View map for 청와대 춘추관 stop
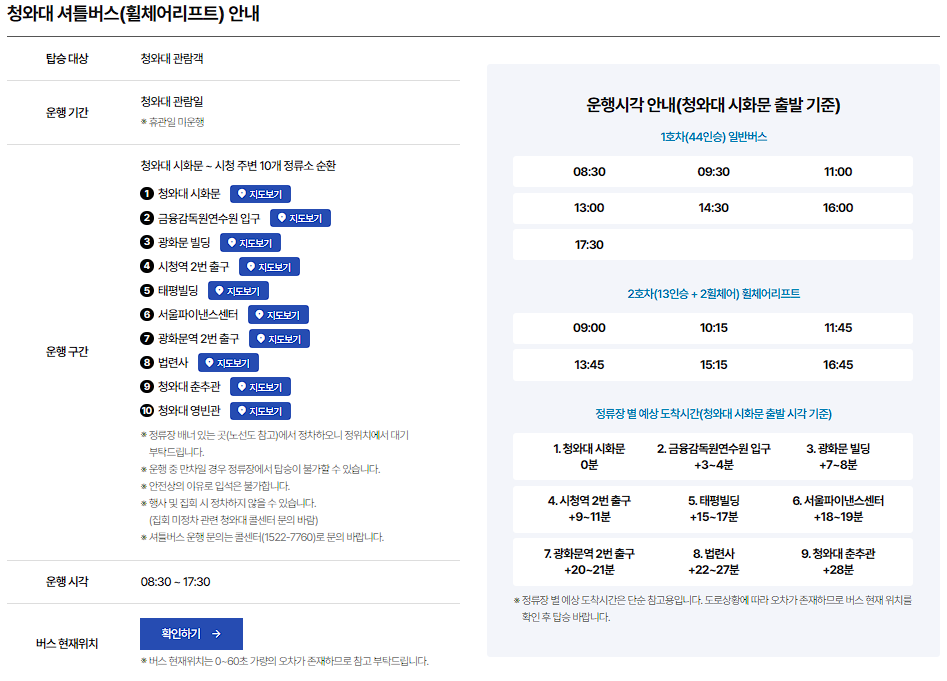 (260, 386)
